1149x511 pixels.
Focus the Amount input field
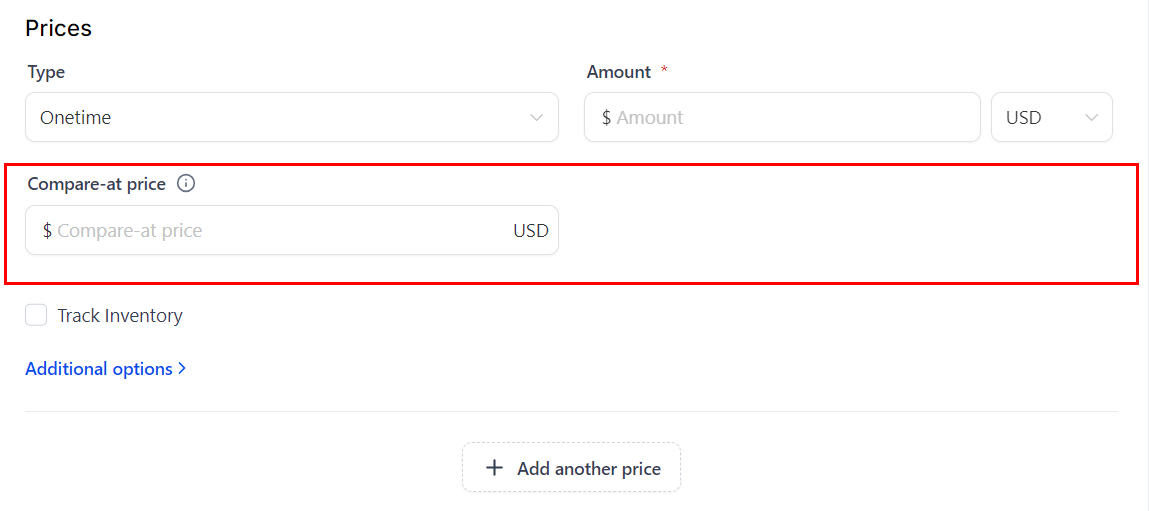point(790,118)
